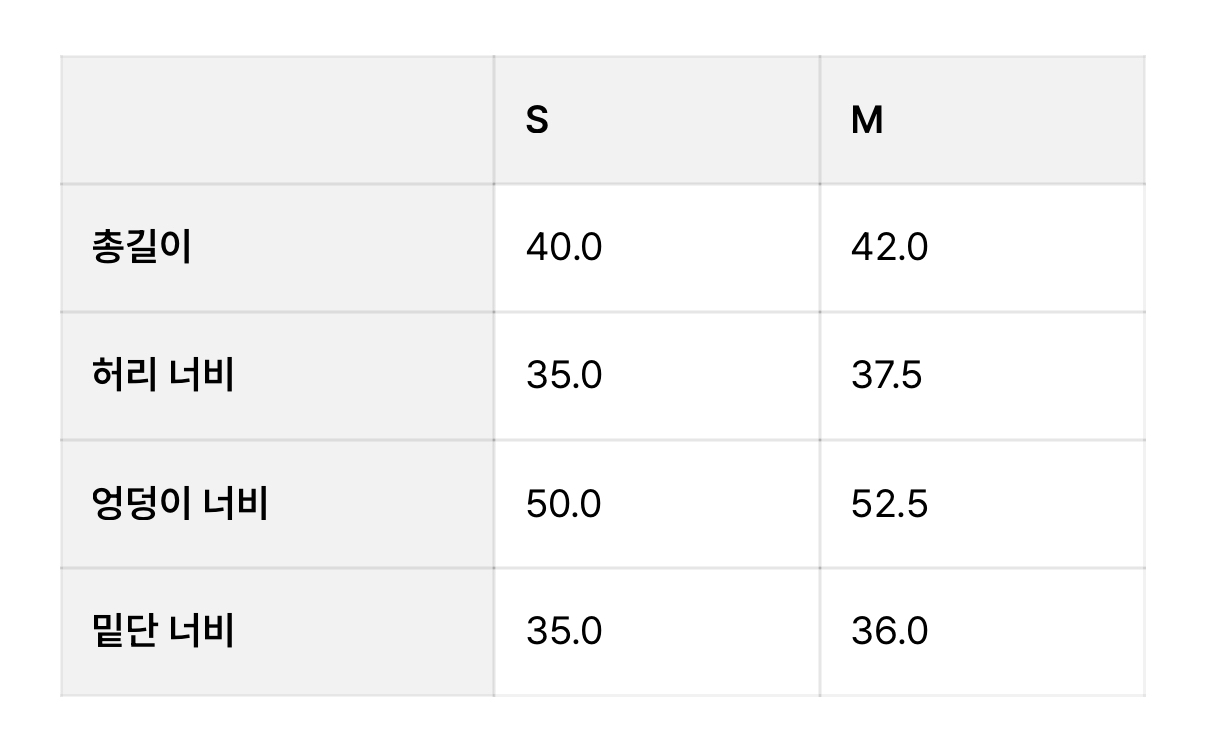Click the blank area below the size table

point(603,717)
